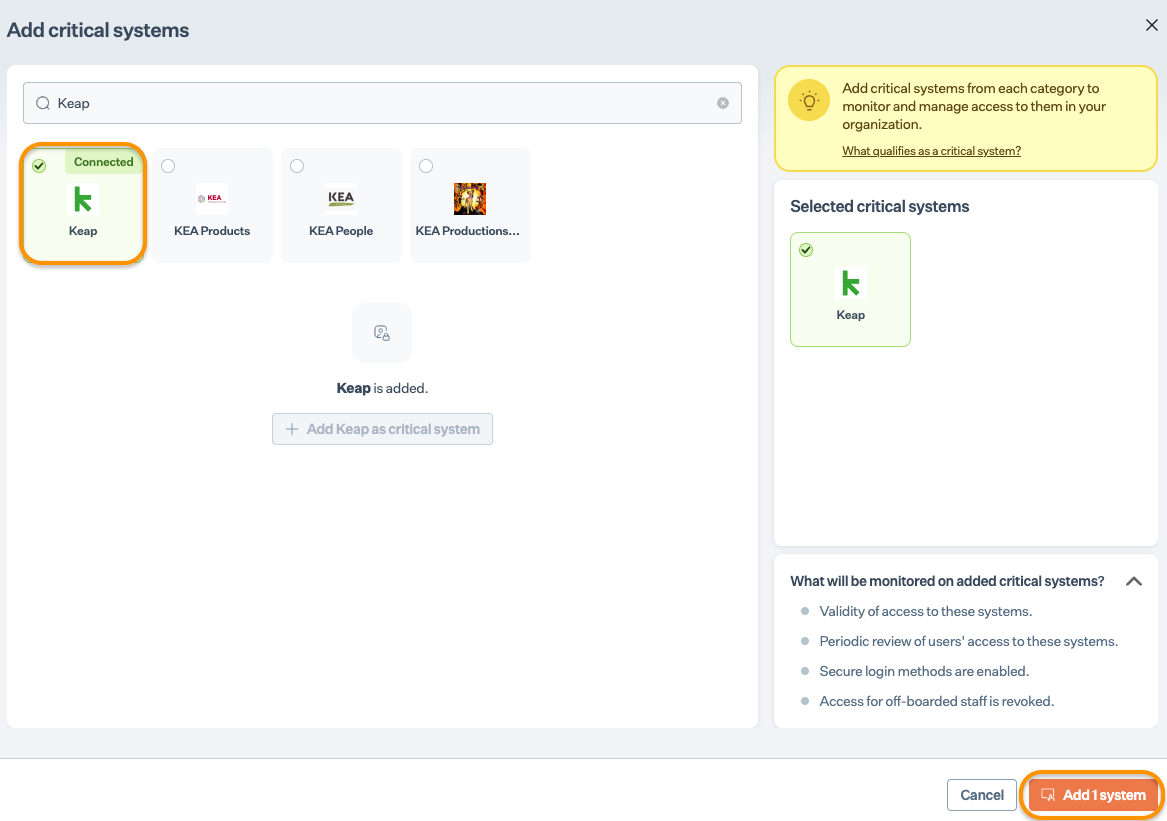Click the Add 1 system button

[1093, 795]
